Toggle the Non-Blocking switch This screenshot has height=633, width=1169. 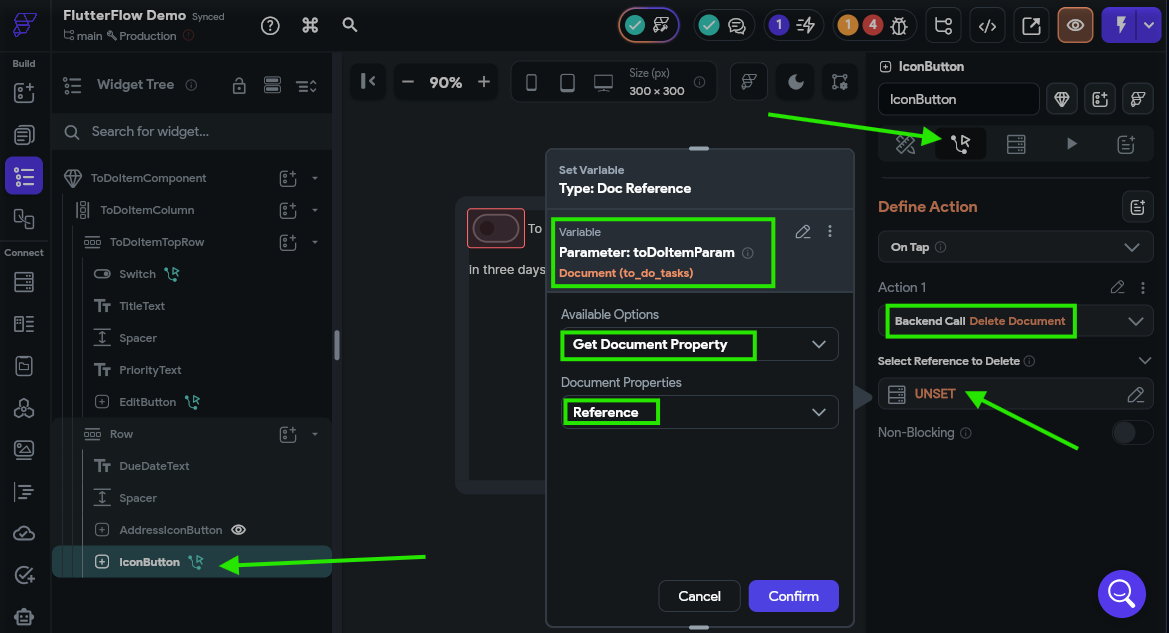[x=1132, y=432]
